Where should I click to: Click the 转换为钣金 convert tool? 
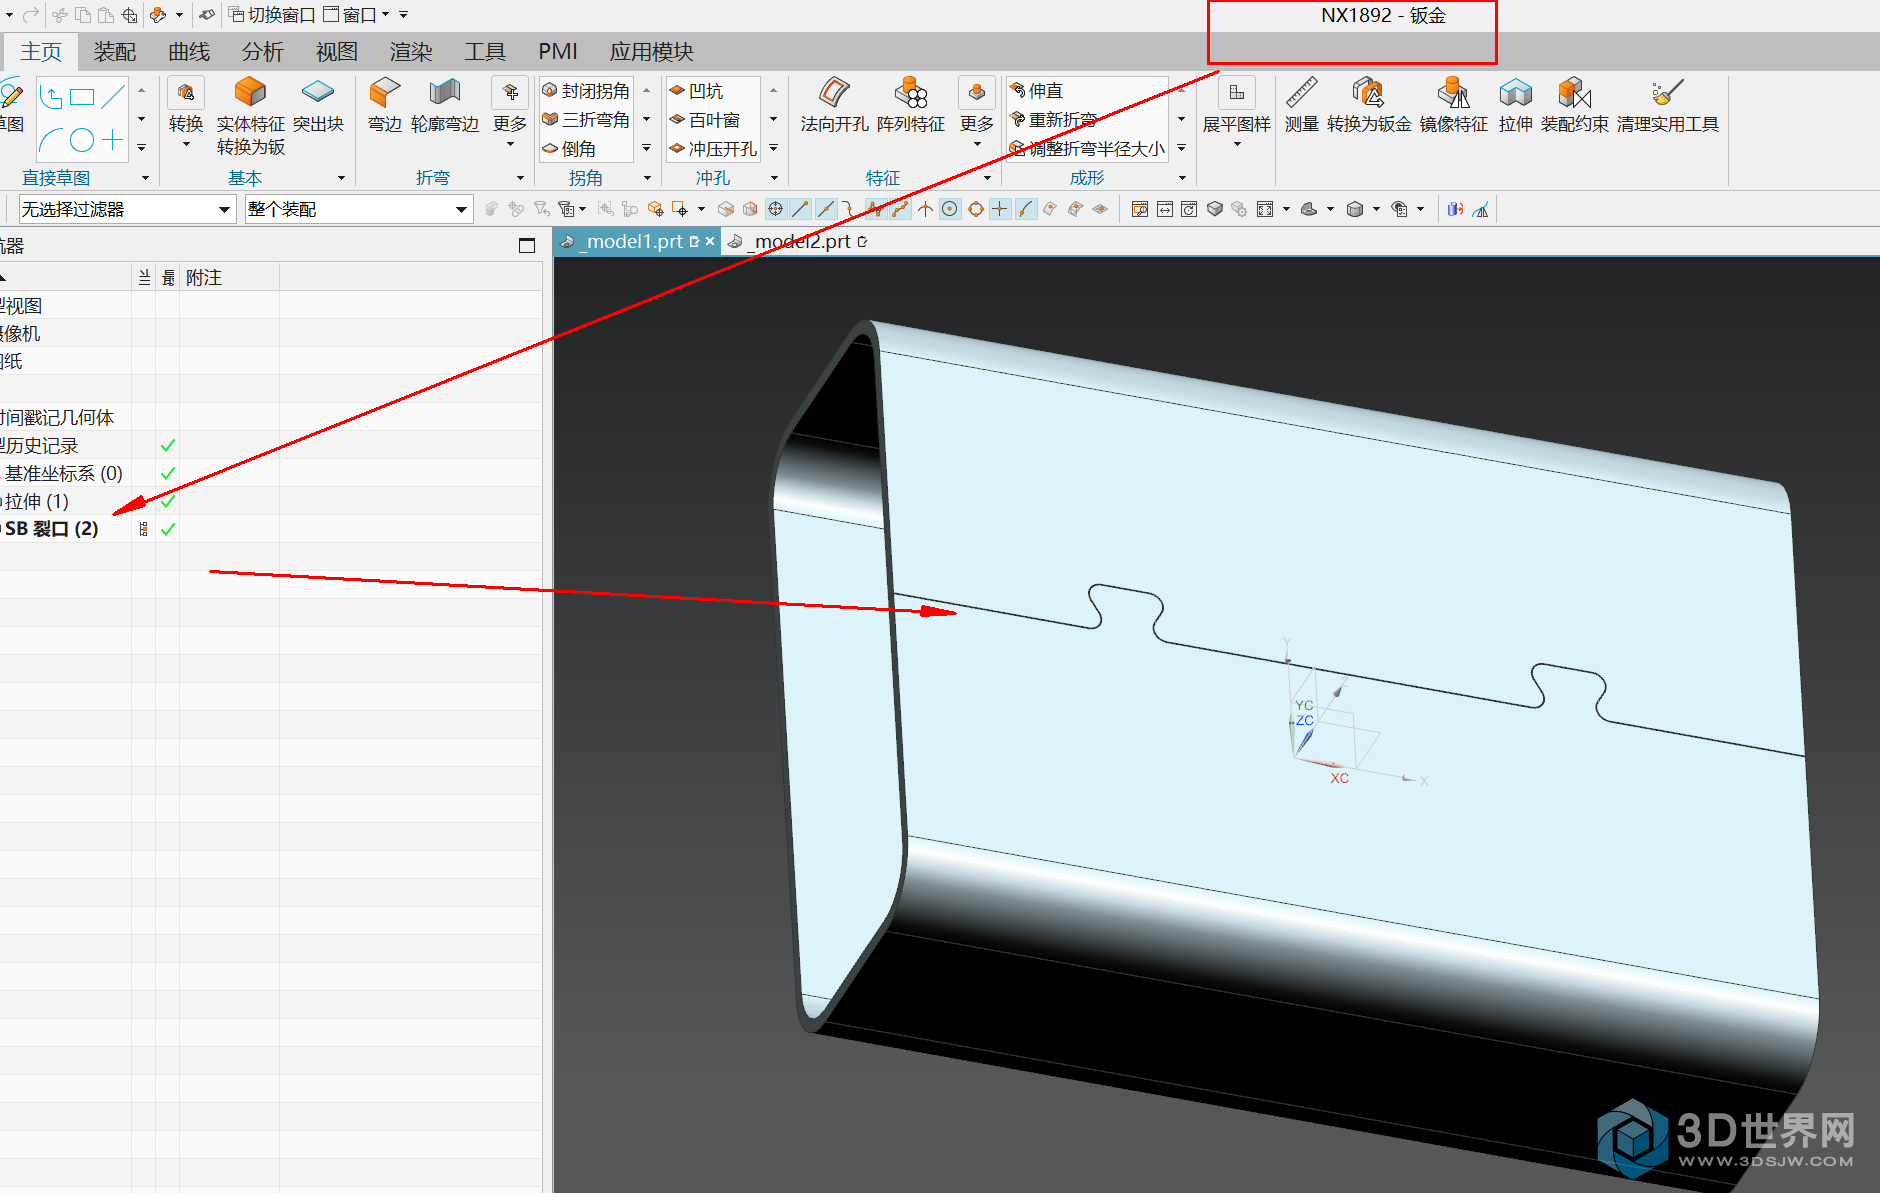[1369, 105]
